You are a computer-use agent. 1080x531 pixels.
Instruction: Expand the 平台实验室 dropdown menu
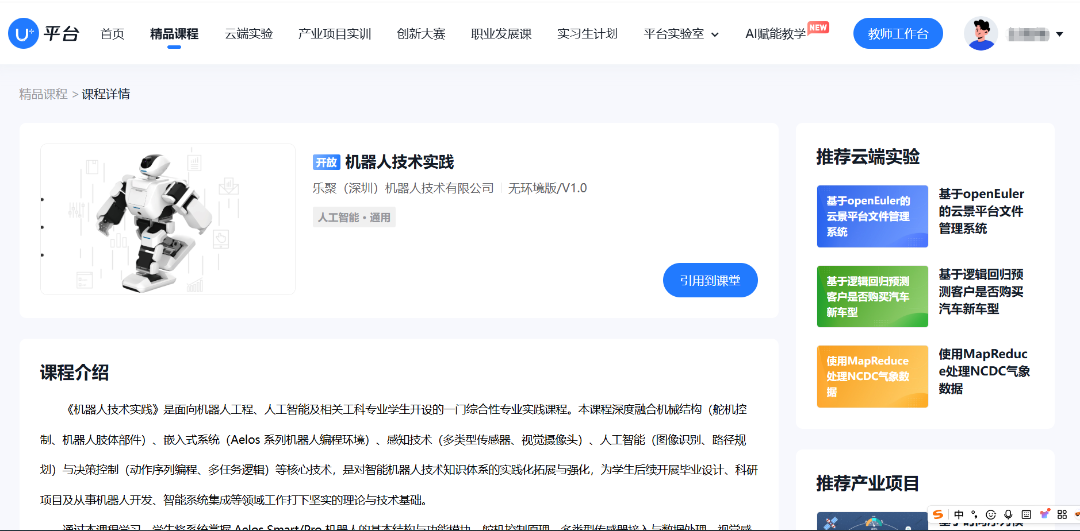[x=681, y=34]
